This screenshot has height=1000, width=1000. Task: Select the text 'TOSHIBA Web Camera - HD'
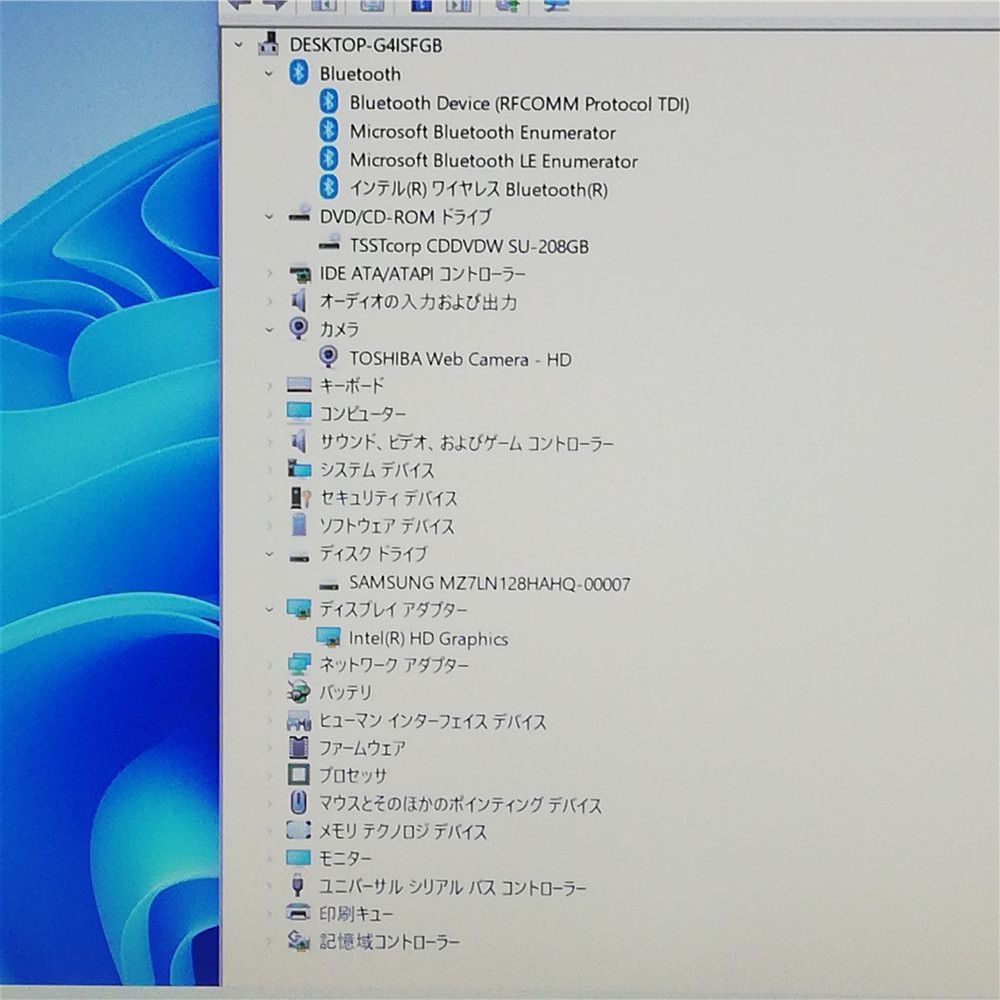coord(460,359)
